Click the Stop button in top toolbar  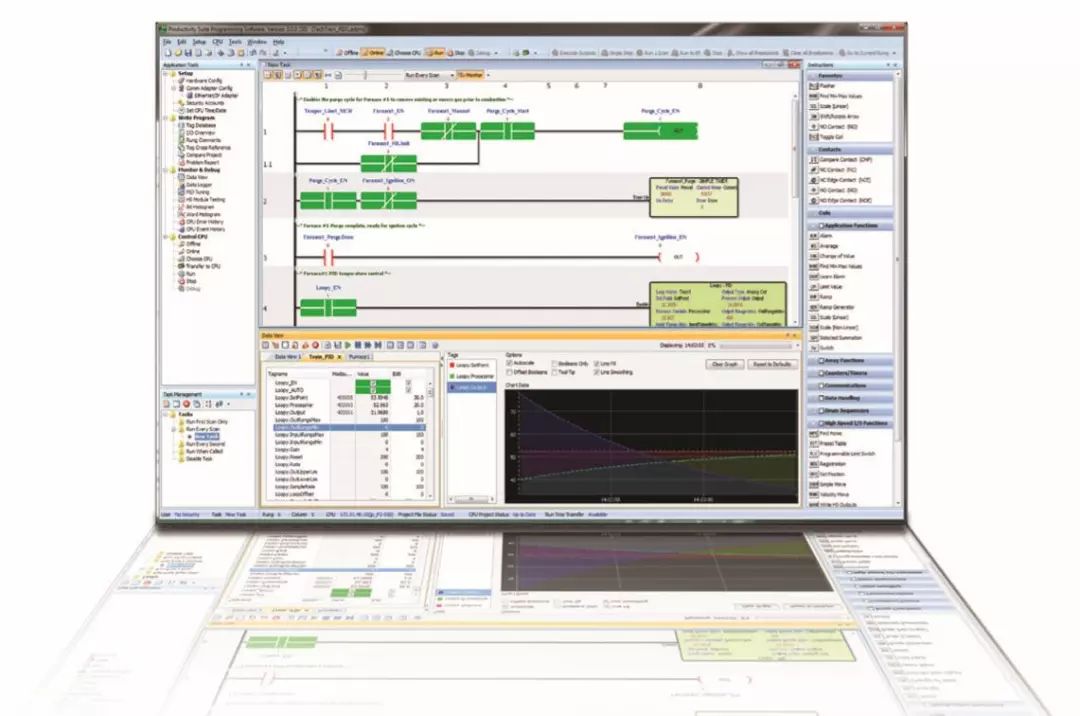click(x=456, y=52)
